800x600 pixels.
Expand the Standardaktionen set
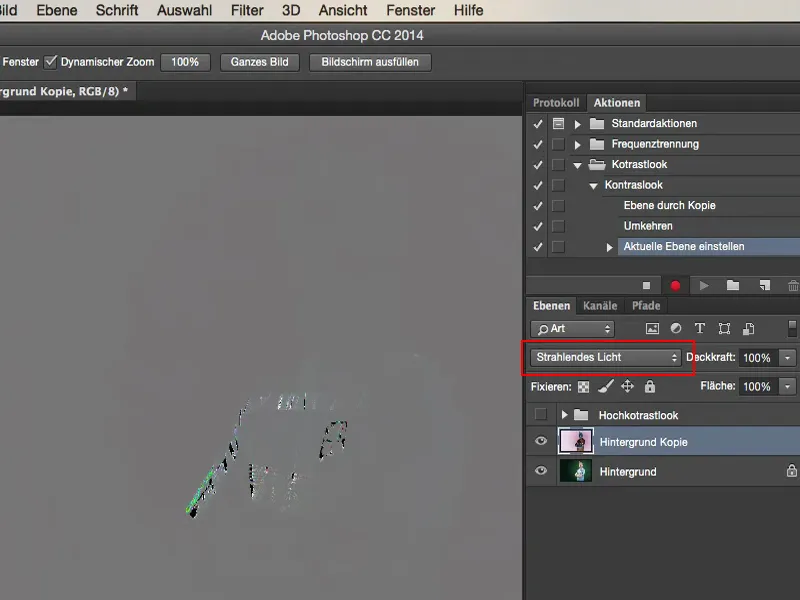[578, 124]
